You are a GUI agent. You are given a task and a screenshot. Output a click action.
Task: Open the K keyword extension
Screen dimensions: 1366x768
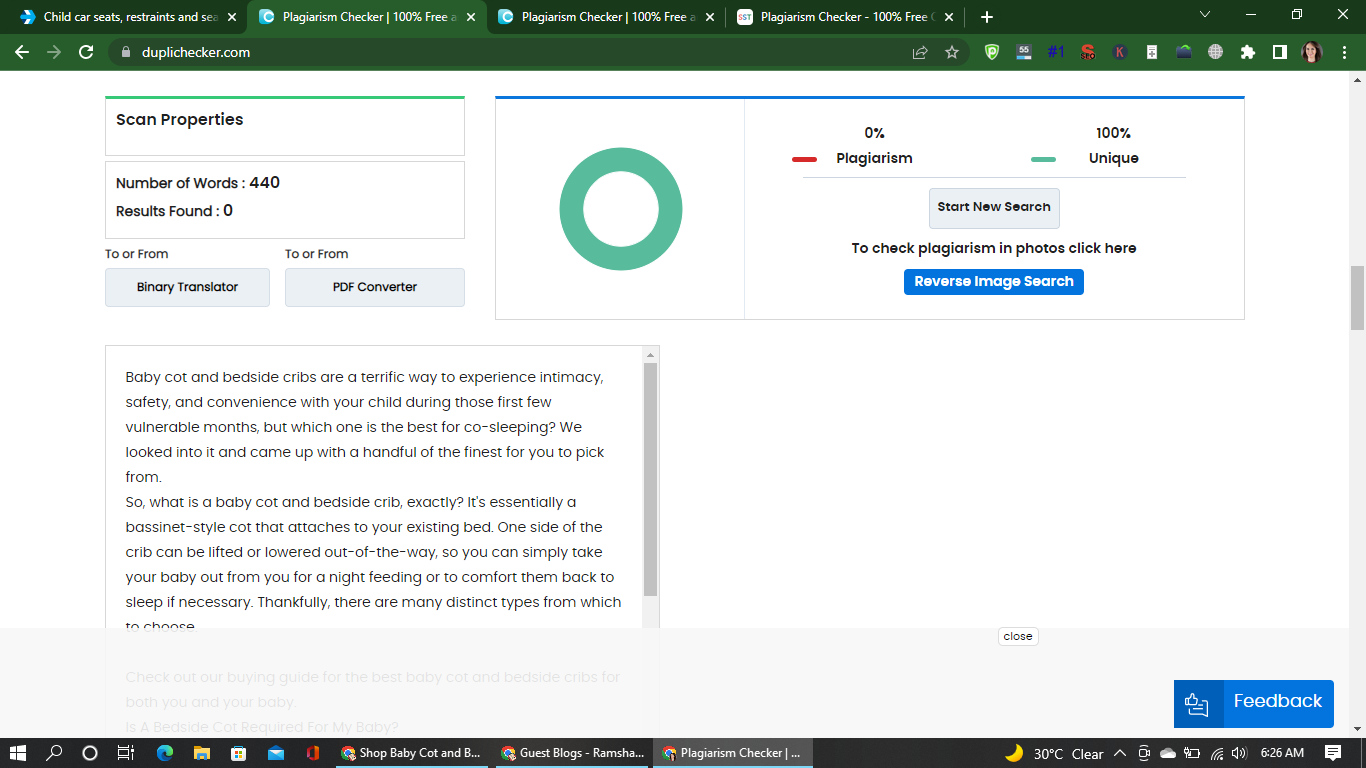pos(1120,52)
